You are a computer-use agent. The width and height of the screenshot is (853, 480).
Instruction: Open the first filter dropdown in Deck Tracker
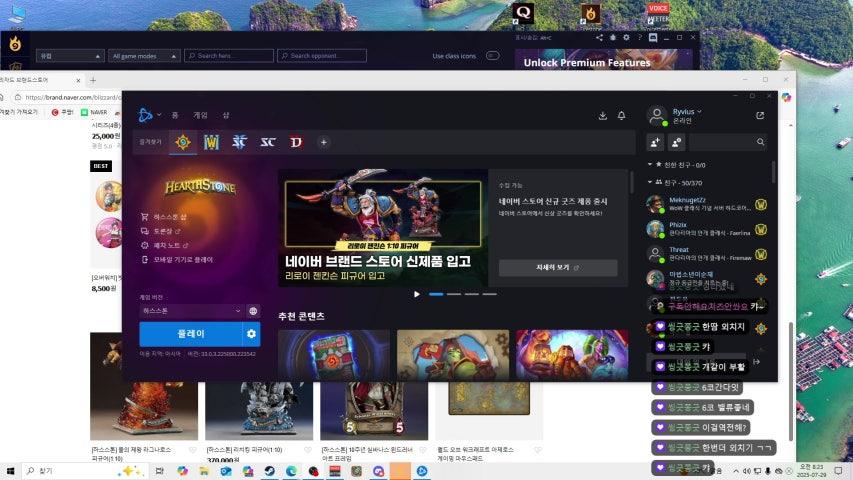(70, 56)
